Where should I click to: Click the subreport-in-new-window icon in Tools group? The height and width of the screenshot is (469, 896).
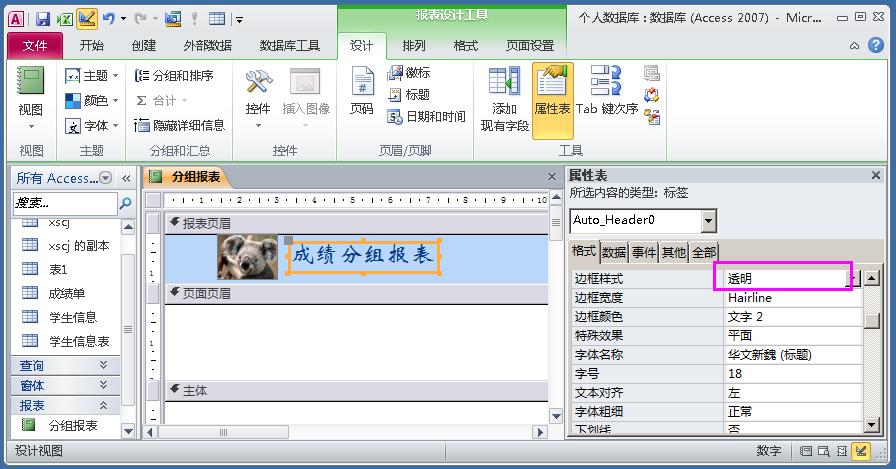coord(651,73)
